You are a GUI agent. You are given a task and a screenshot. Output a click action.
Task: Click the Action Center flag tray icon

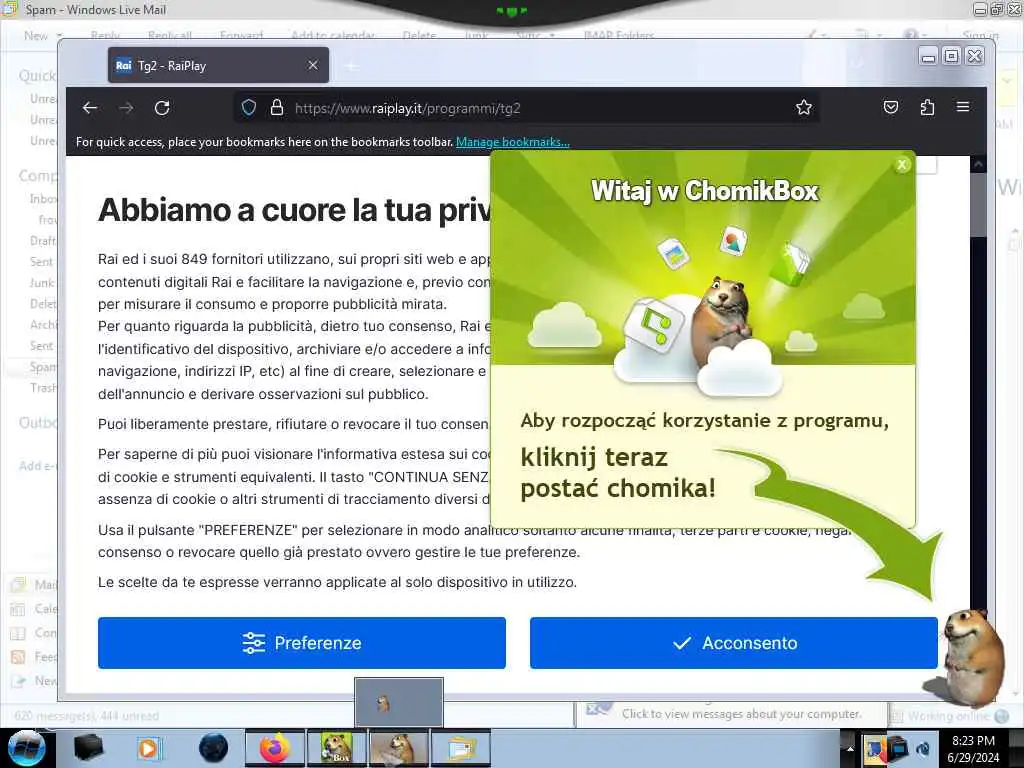pos(875,748)
